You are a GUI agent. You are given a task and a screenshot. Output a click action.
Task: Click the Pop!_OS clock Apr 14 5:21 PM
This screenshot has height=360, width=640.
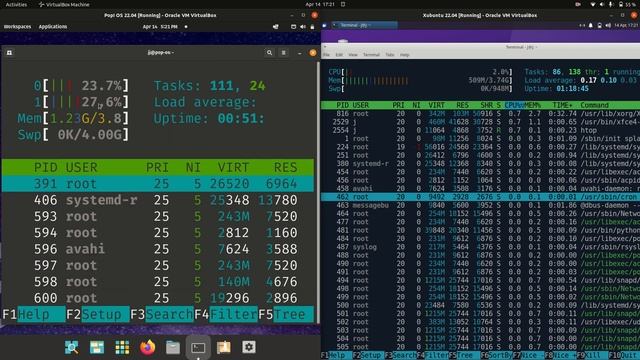tap(160, 27)
